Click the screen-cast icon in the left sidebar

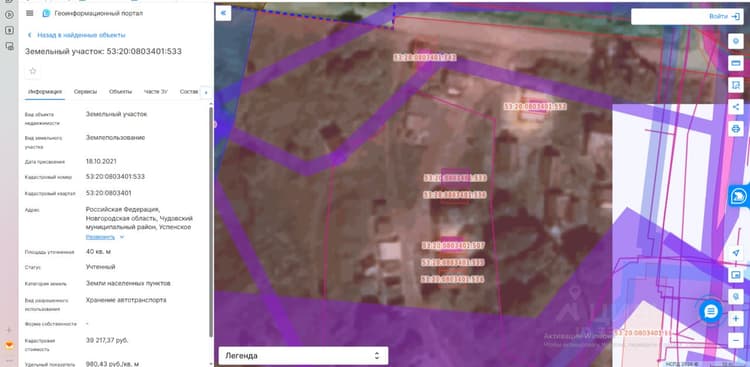point(9,46)
